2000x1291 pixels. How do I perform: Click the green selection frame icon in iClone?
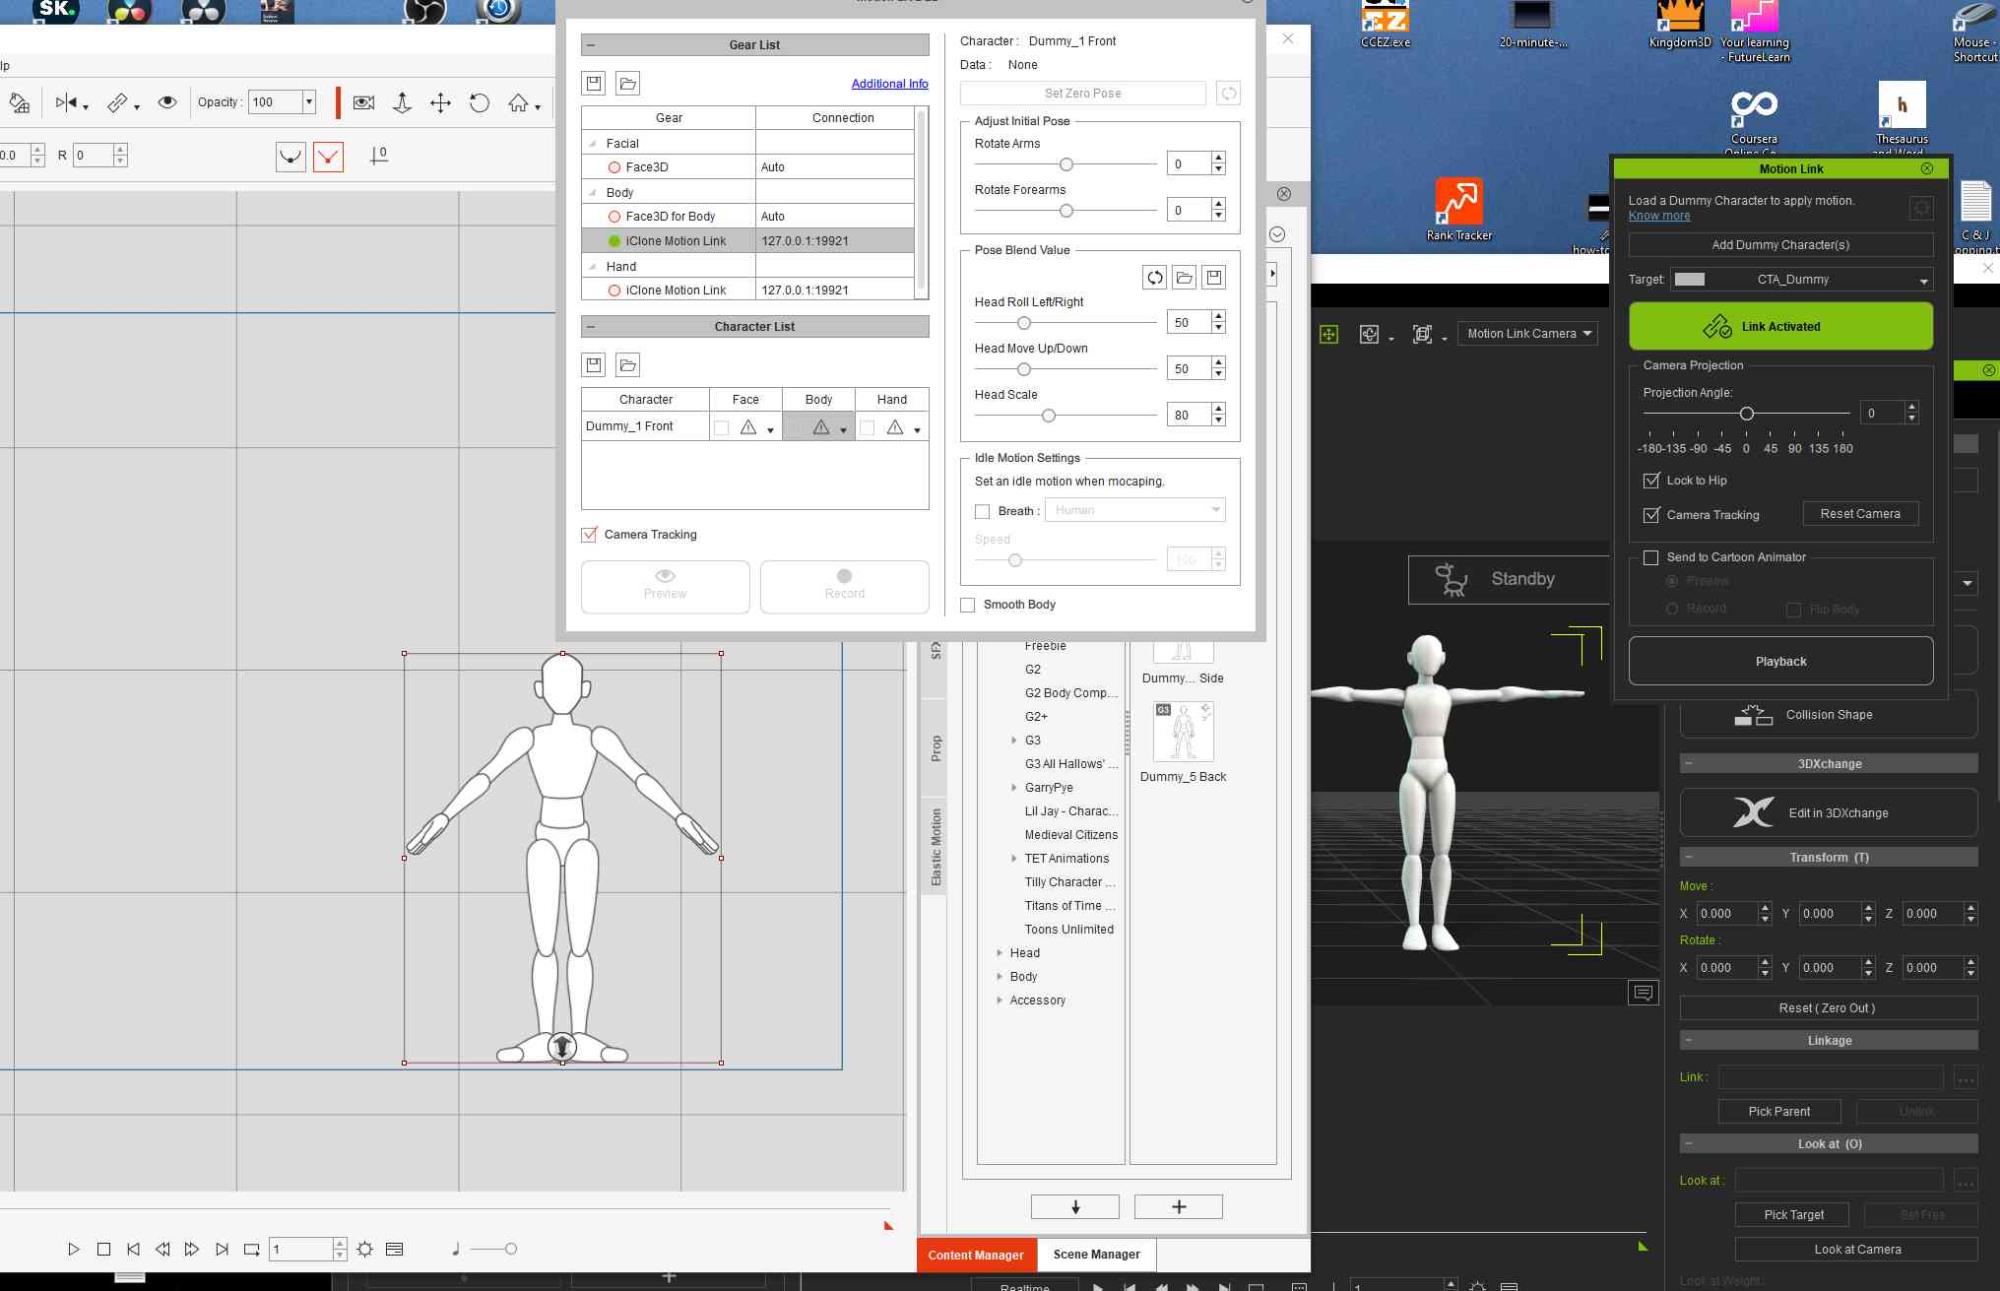[1329, 334]
